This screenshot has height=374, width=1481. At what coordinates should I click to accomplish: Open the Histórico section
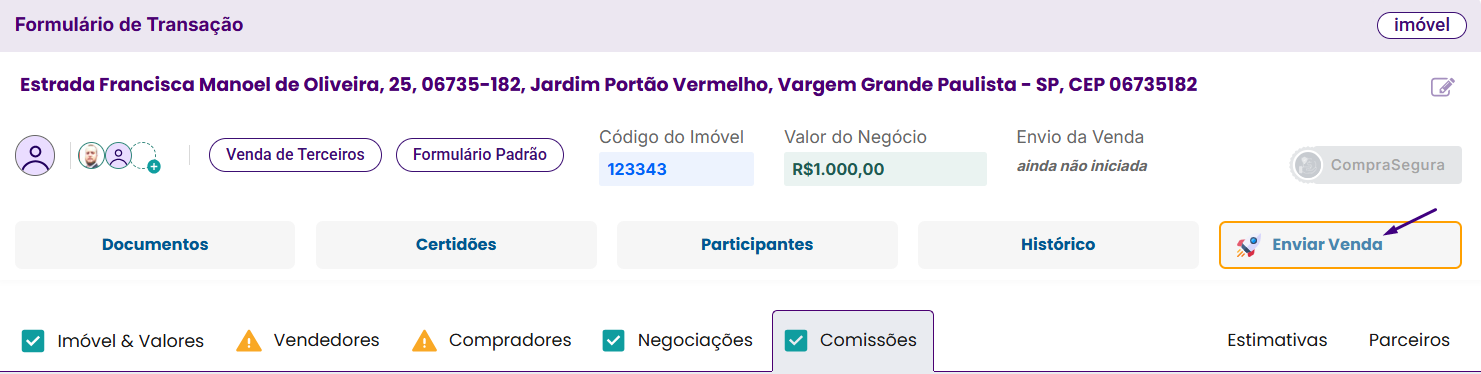pos(1058,245)
